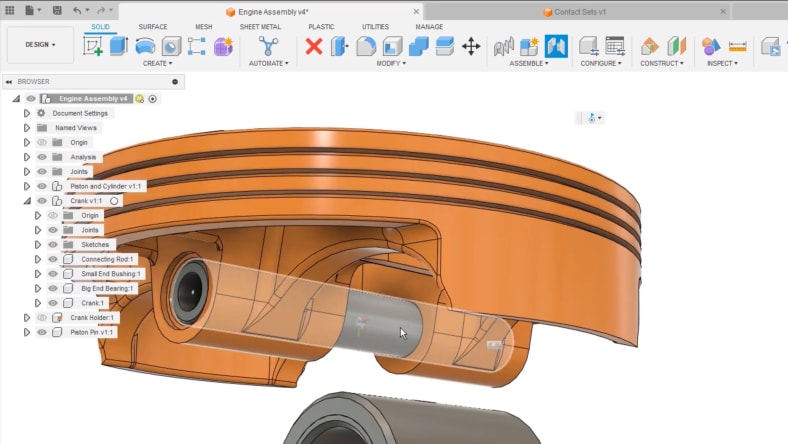
Task: Click the Automate tool icon
Action: [268, 46]
